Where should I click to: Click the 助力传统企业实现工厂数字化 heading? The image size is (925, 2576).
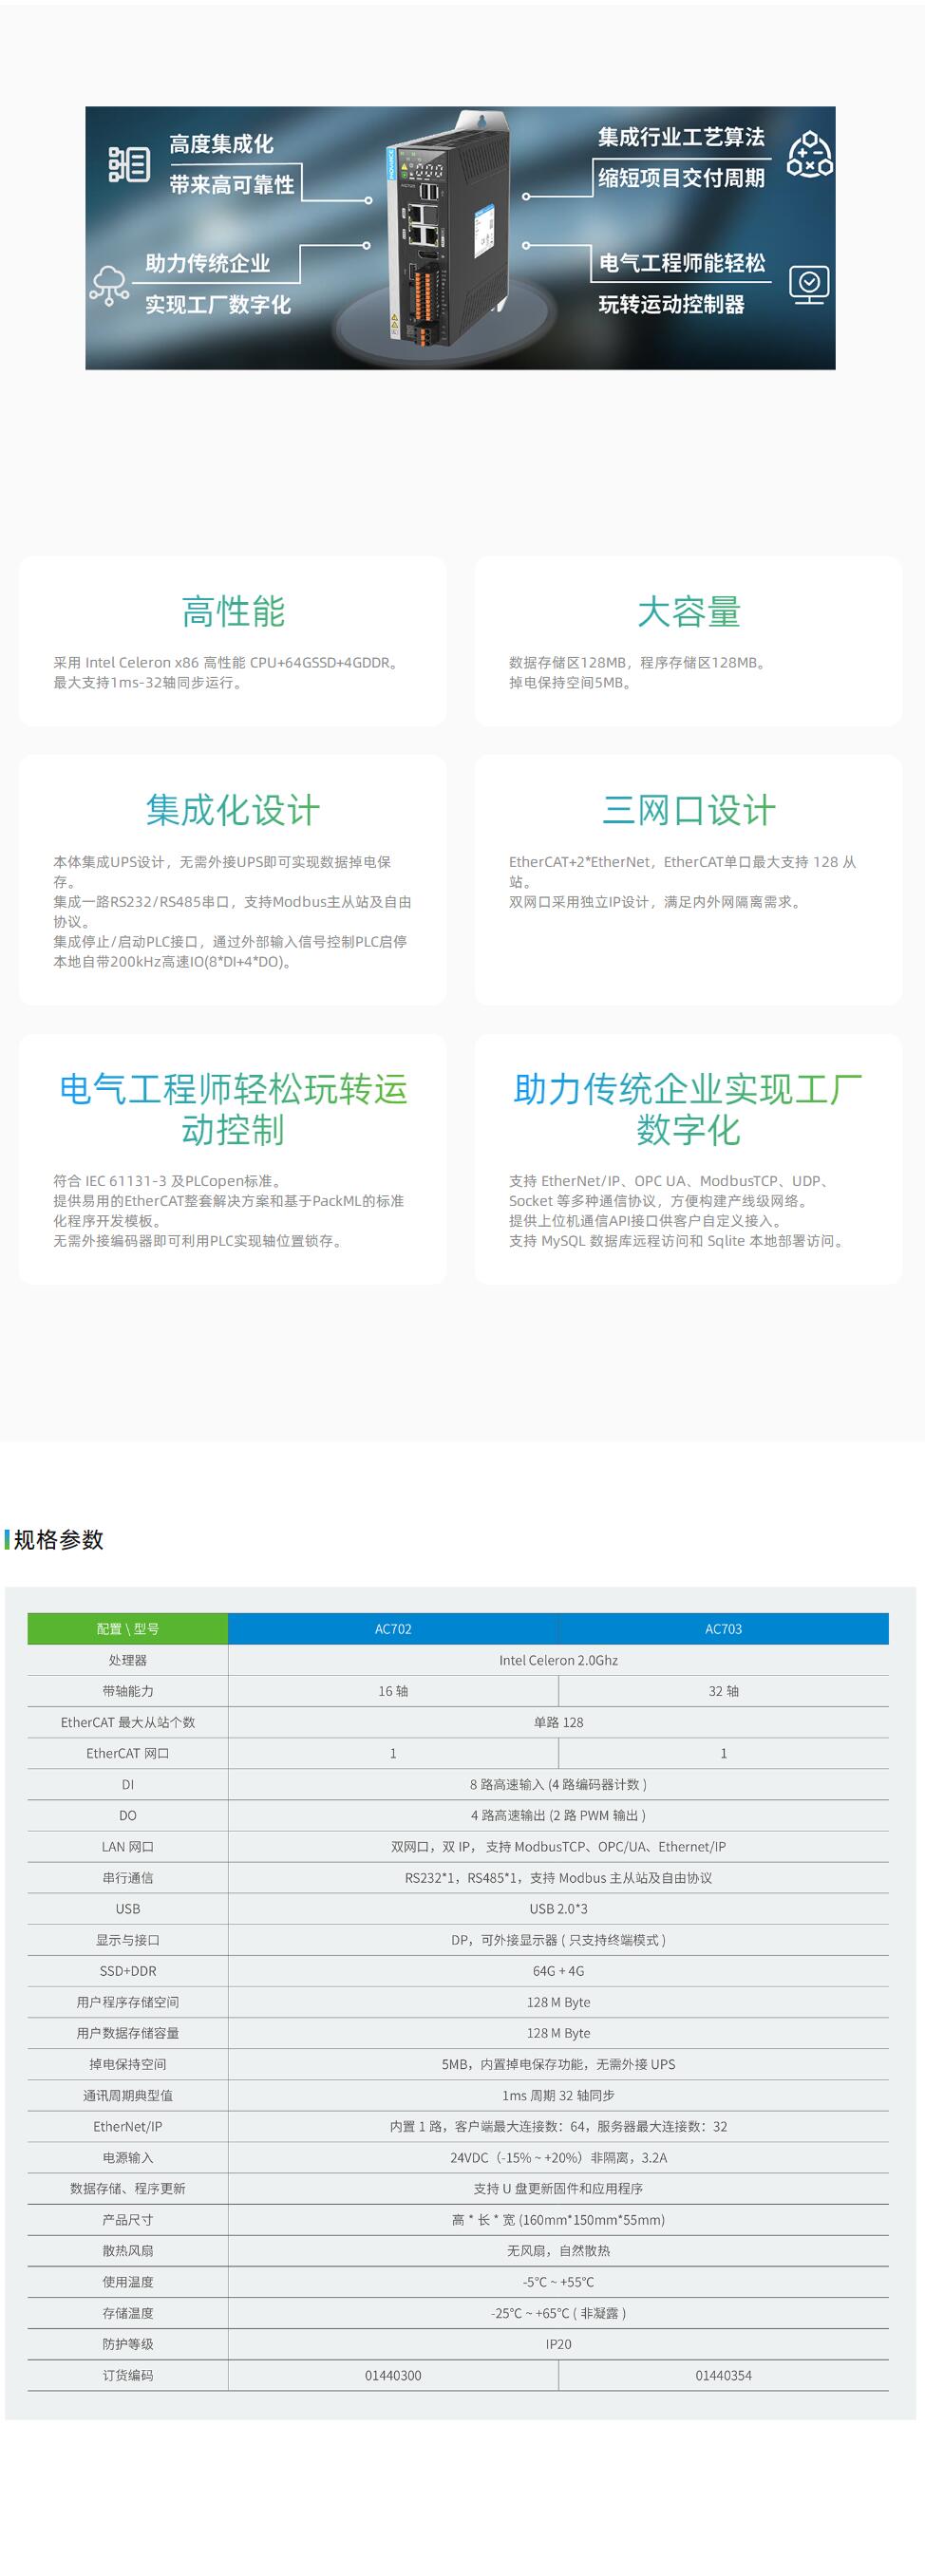coord(688,1109)
